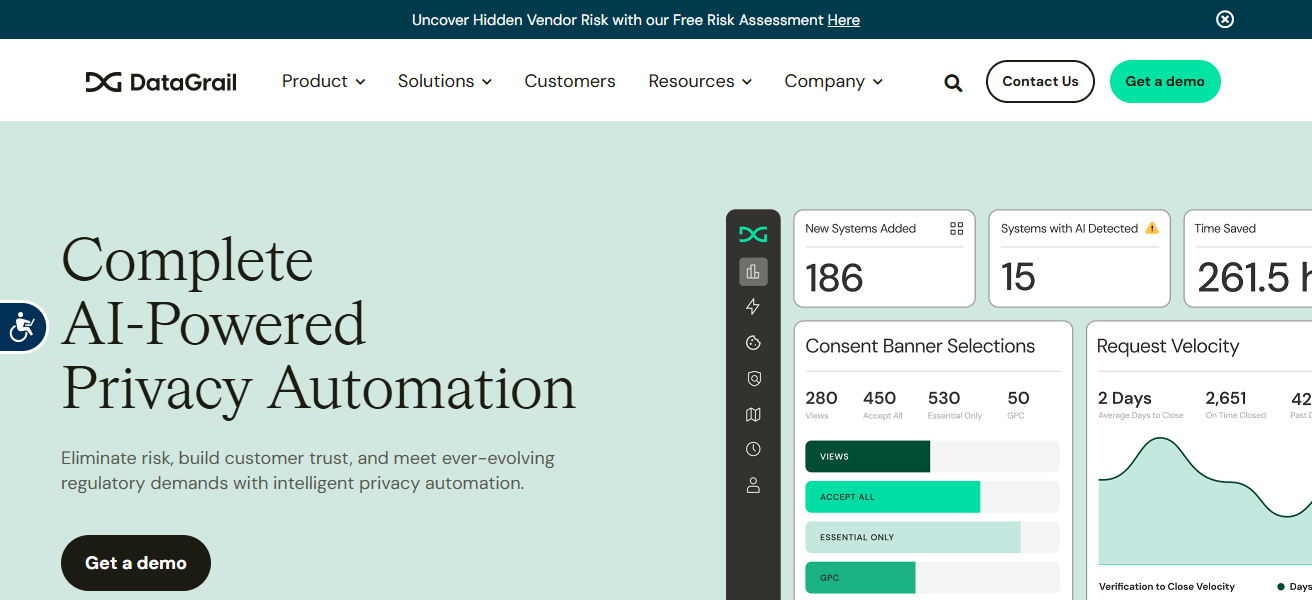Open the Company menu item
Viewport: 1312px width, 600px height.
(833, 82)
